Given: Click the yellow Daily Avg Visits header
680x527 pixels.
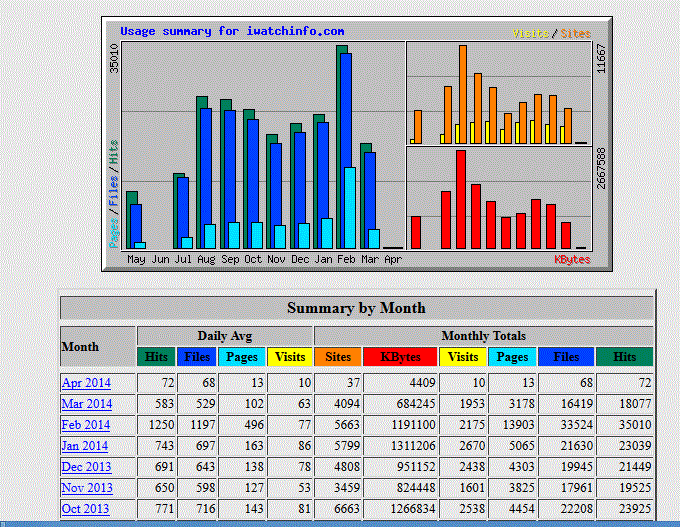Looking at the screenshot, I should pos(290,357).
